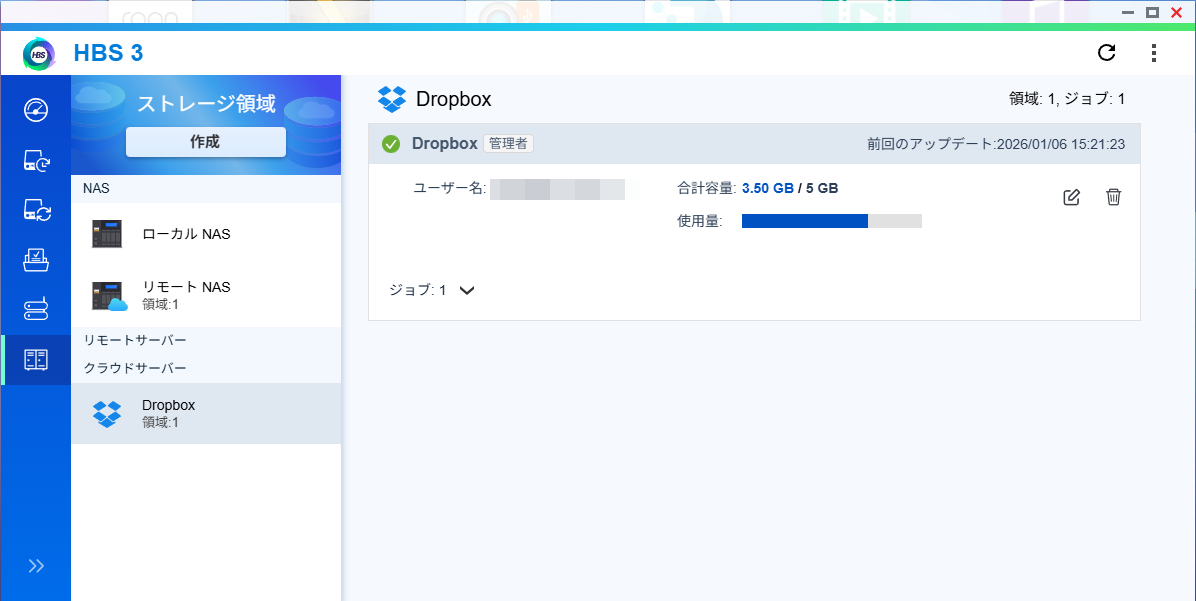Click the Dropbox logo in the sidebar list
Screen dimensions: 1196x601
tap(107, 414)
